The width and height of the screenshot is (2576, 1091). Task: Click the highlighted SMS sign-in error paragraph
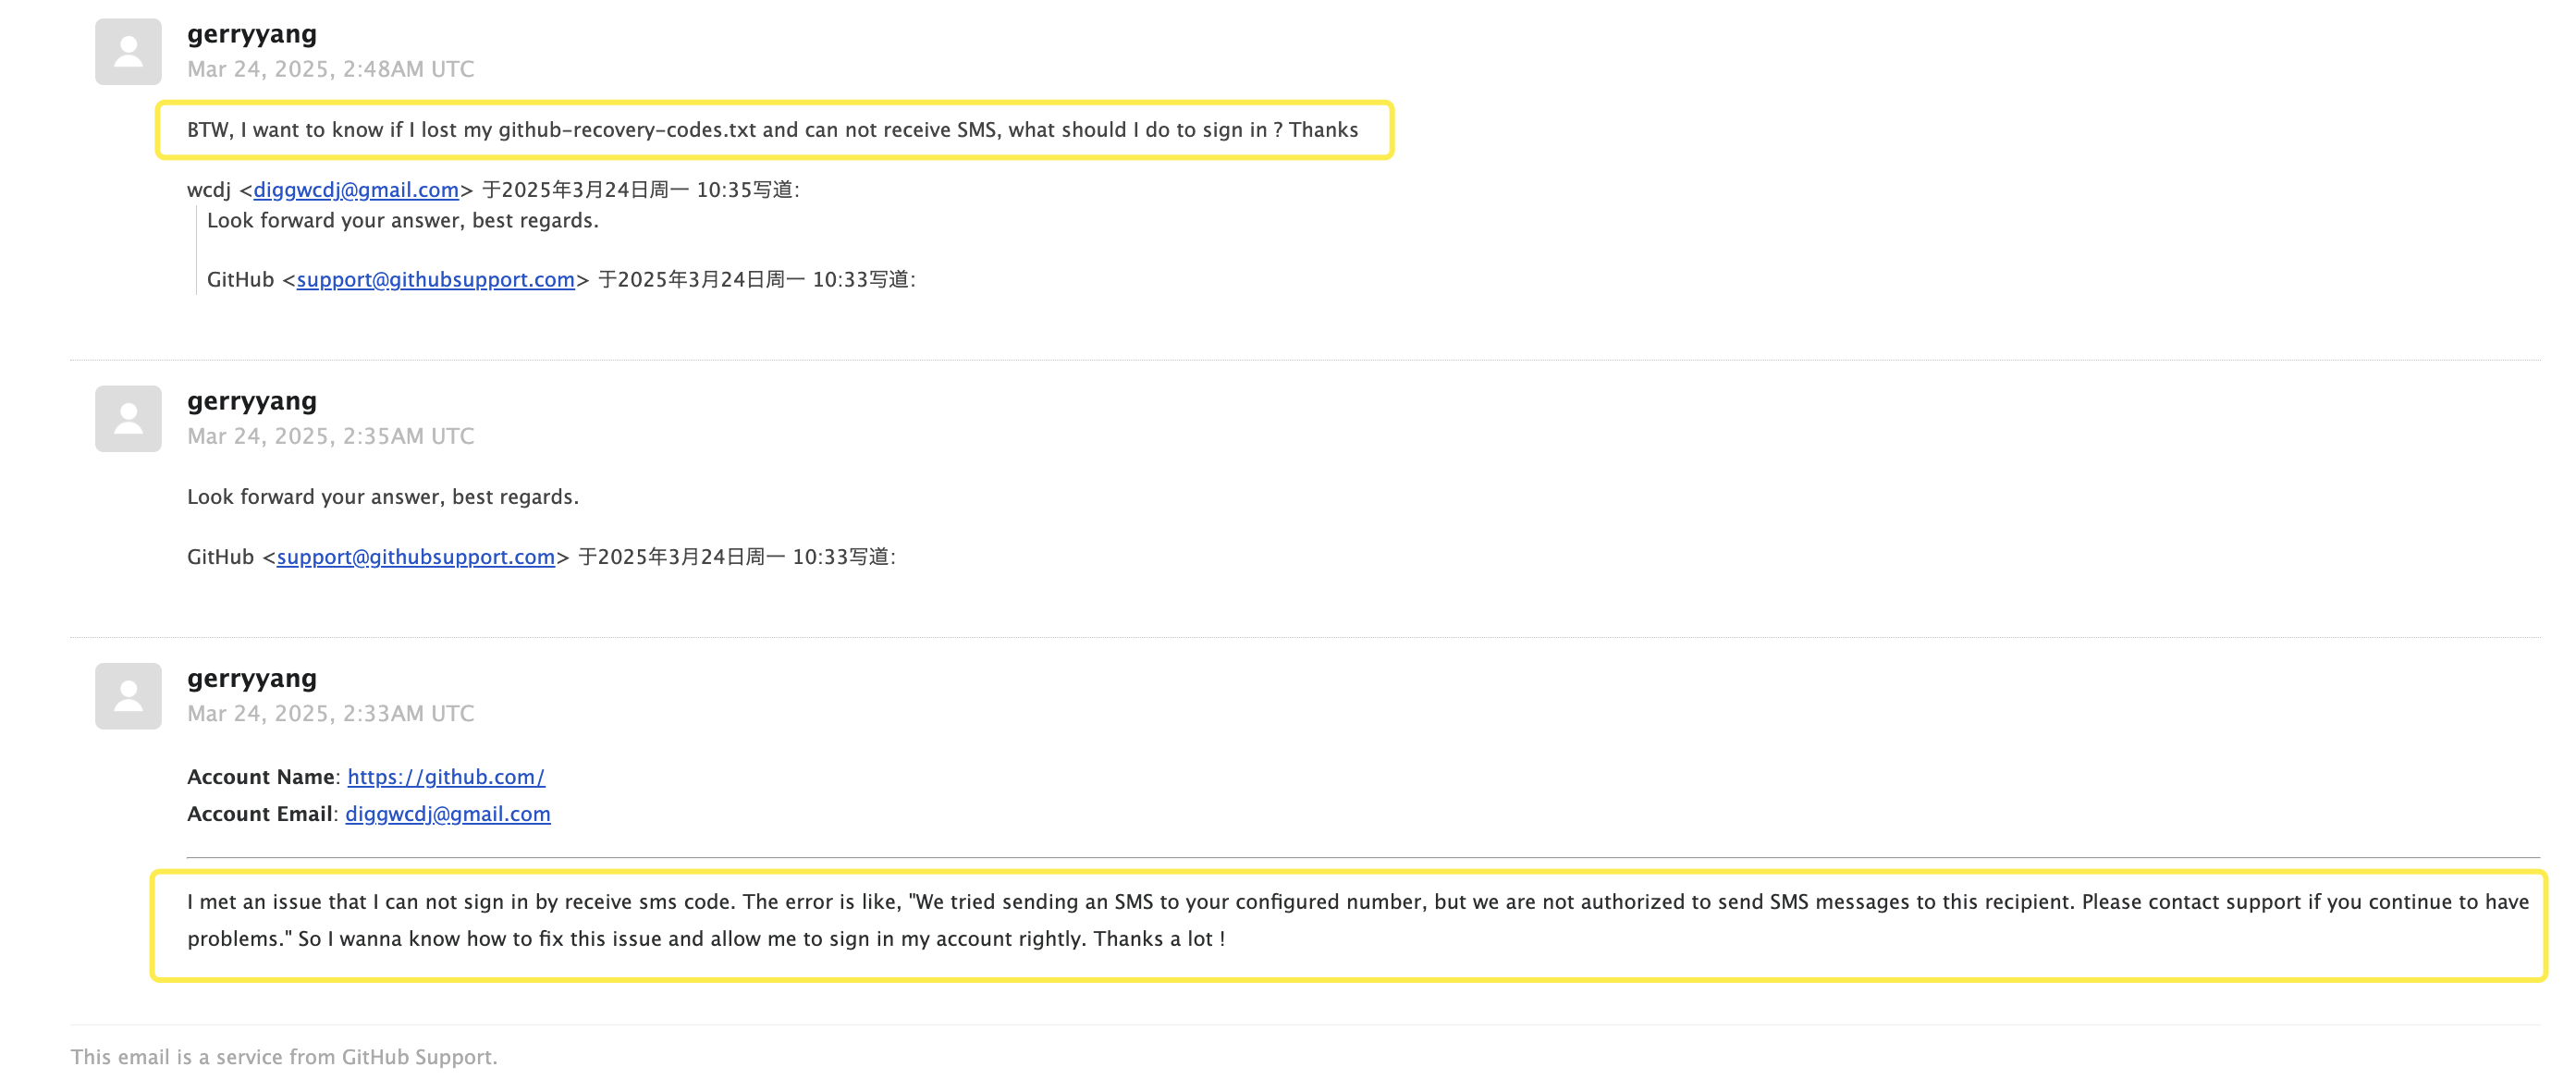(x=1356, y=920)
